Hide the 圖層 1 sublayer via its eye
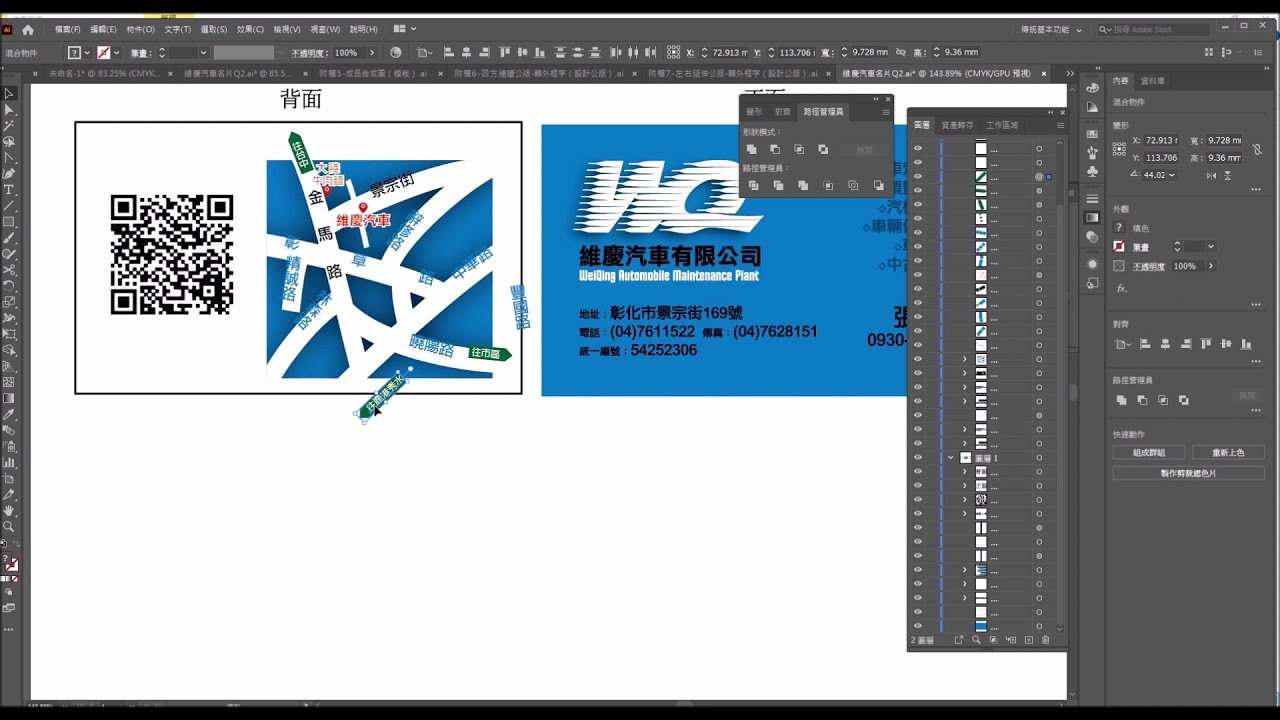This screenshot has width=1280, height=720. point(918,457)
